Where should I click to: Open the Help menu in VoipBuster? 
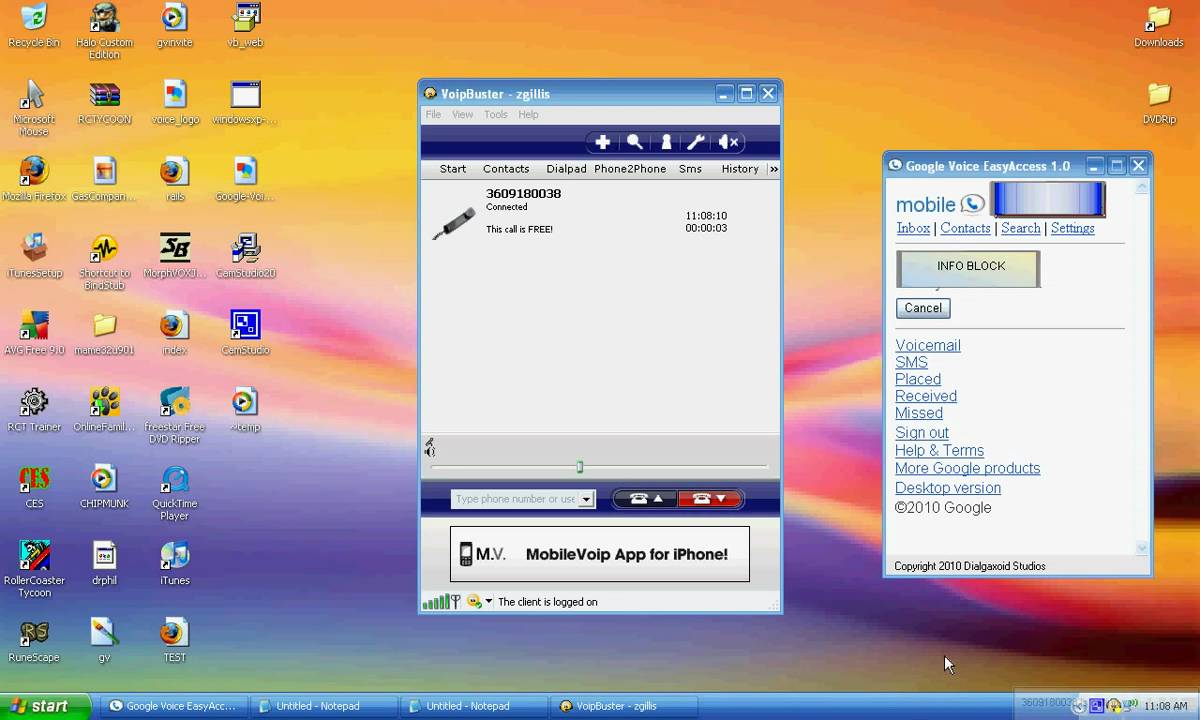pyautogui.click(x=528, y=115)
